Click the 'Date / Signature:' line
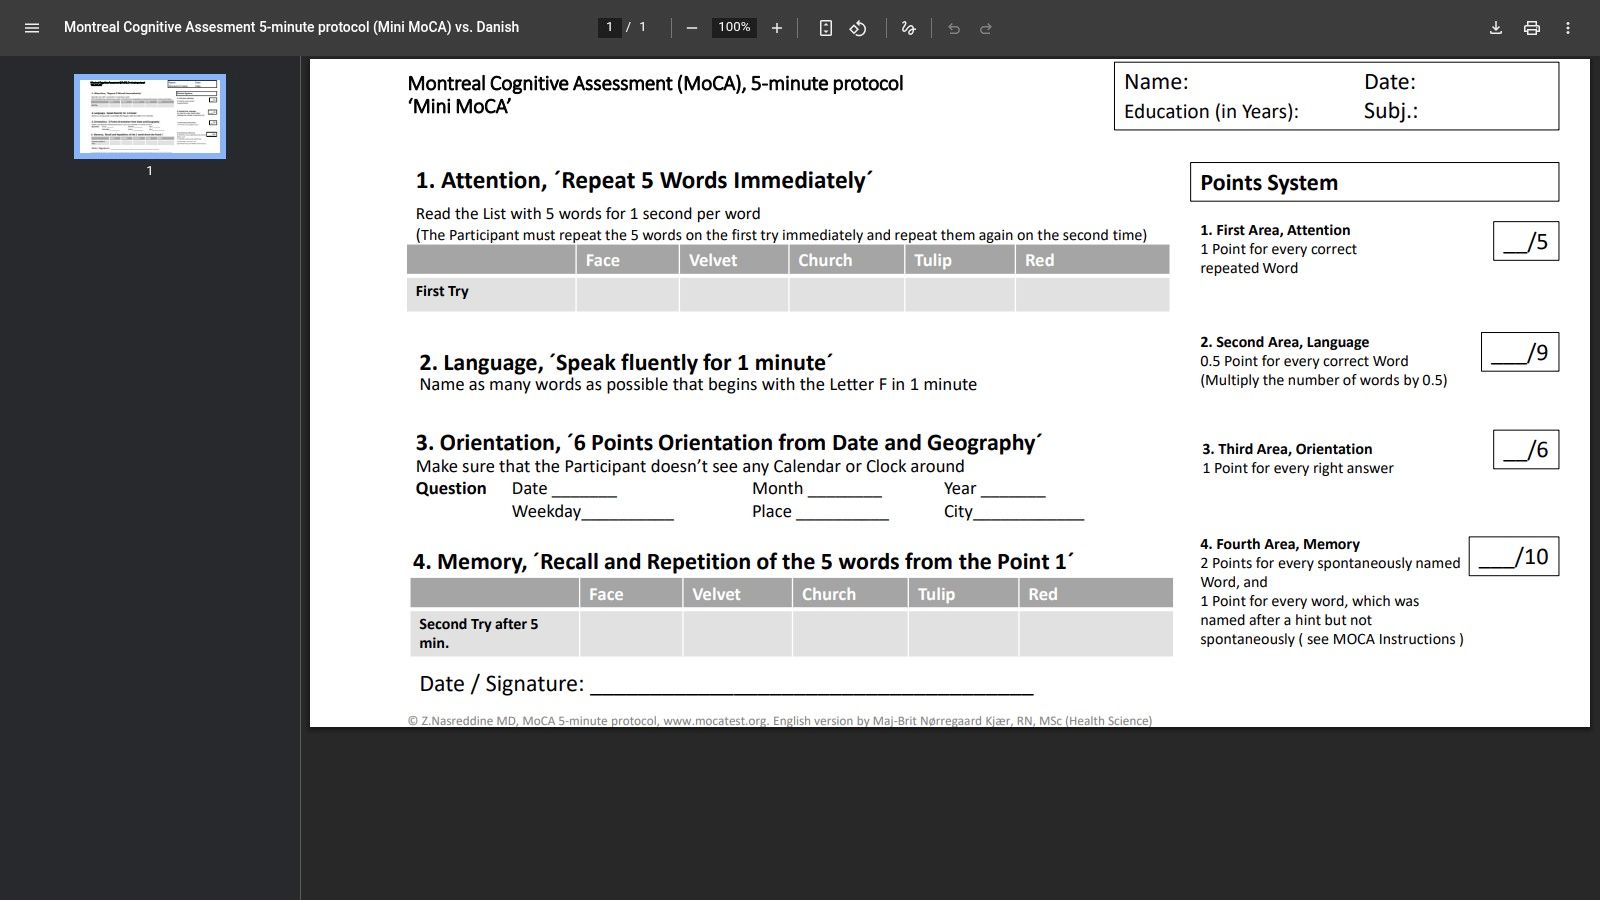The image size is (1600, 900). 726,684
